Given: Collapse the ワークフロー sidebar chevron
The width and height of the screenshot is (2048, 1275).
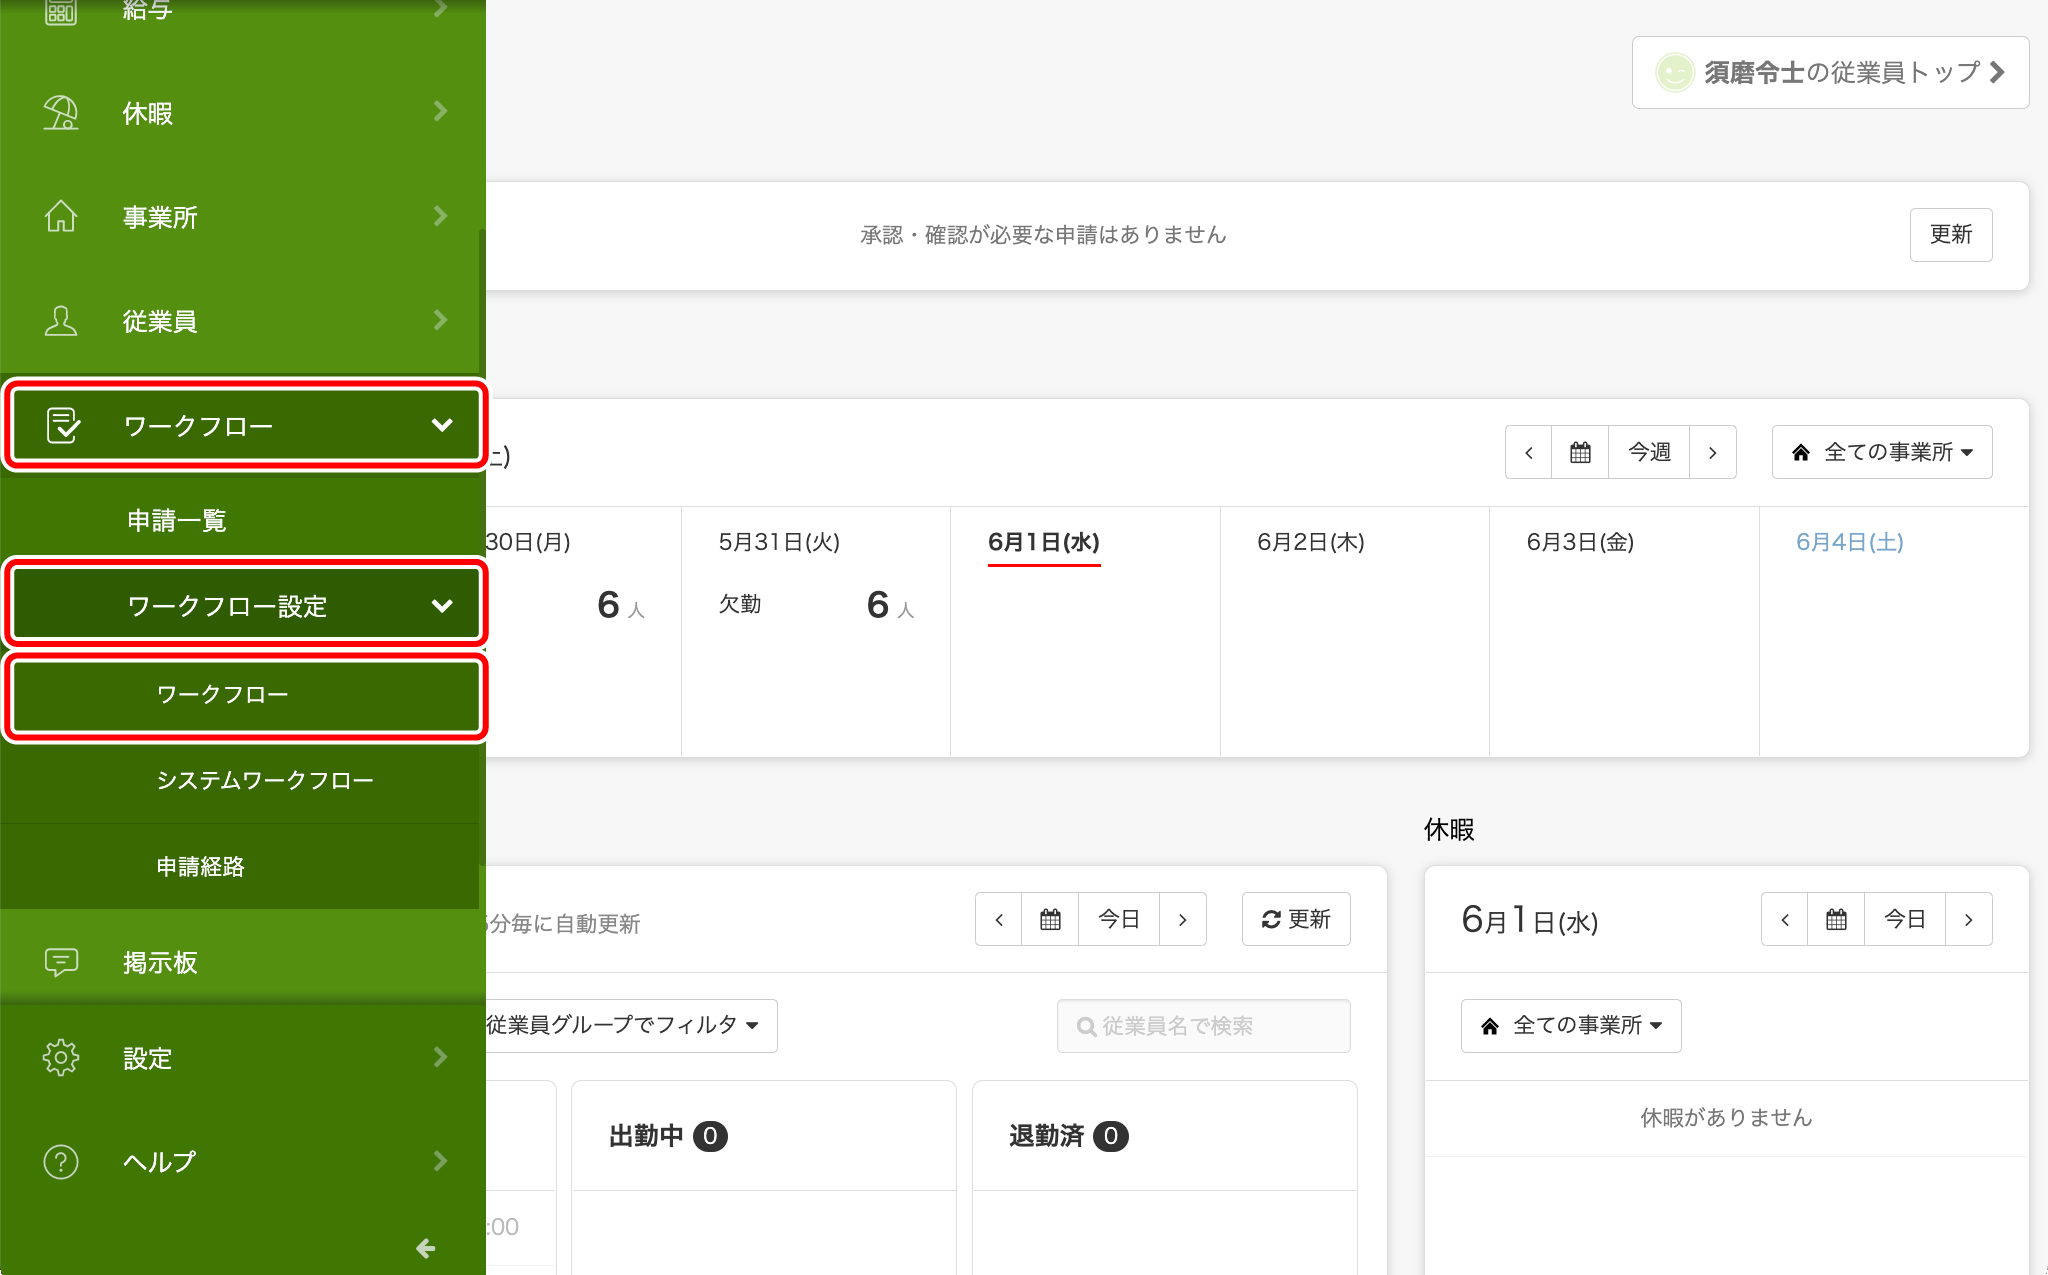Looking at the screenshot, I should 442,425.
